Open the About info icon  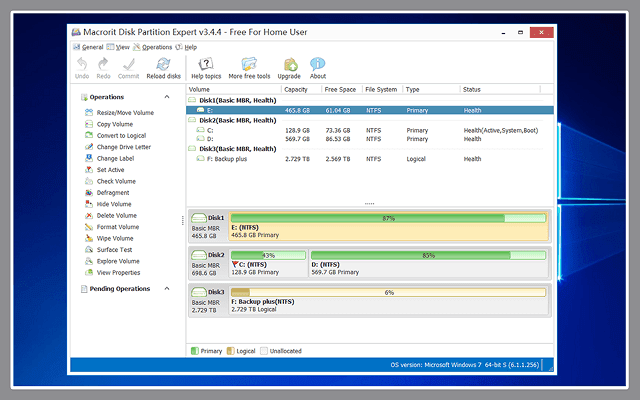[318, 65]
